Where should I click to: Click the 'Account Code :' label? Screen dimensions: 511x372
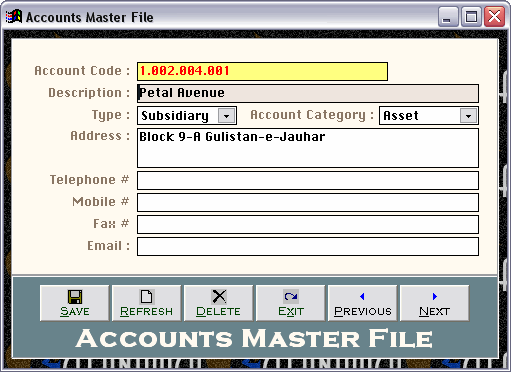click(x=82, y=71)
